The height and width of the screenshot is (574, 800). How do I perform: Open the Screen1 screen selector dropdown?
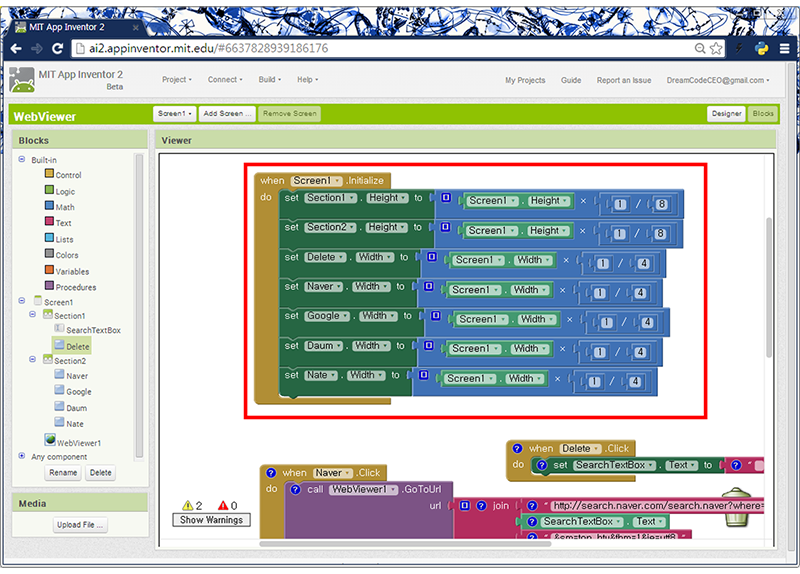coord(174,113)
